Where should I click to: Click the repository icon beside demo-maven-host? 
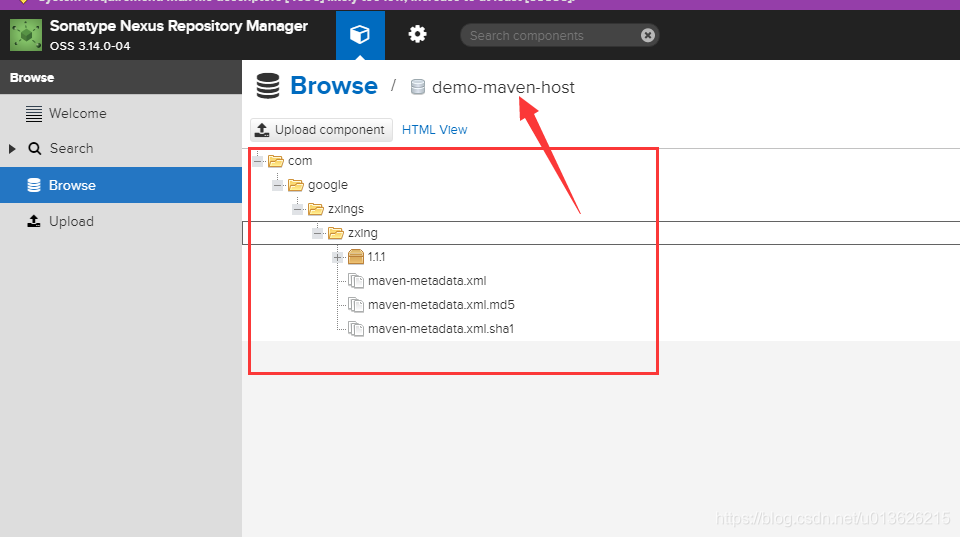(x=418, y=87)
